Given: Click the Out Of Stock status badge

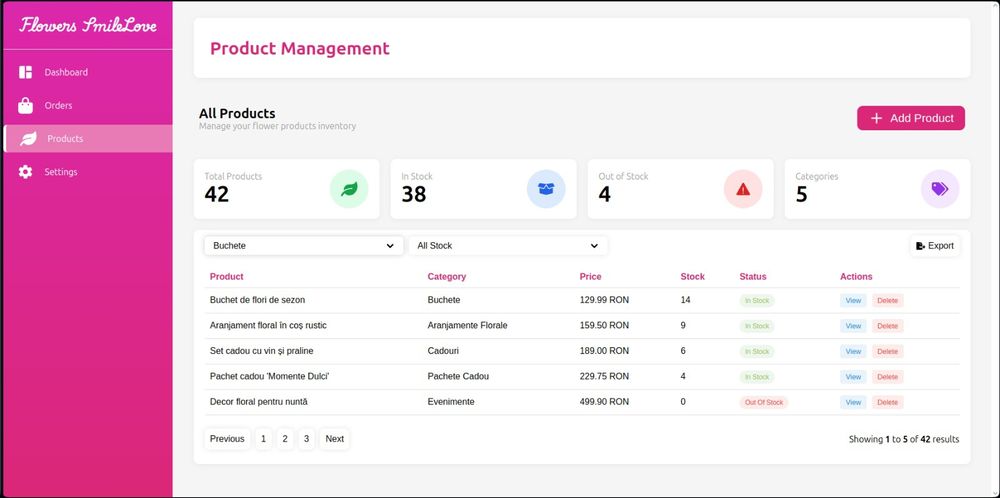Looking at the screenshot, I should 763,402.
